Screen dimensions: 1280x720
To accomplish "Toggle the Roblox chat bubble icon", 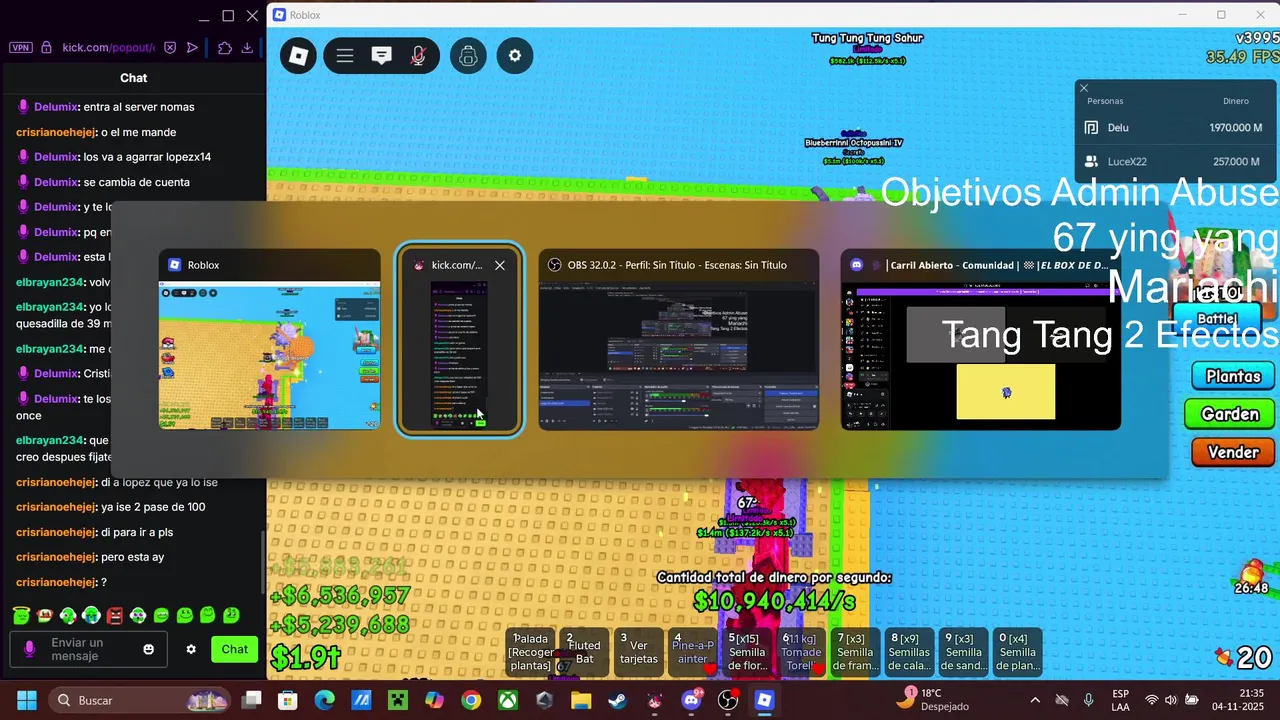I will tap(381, 56).
